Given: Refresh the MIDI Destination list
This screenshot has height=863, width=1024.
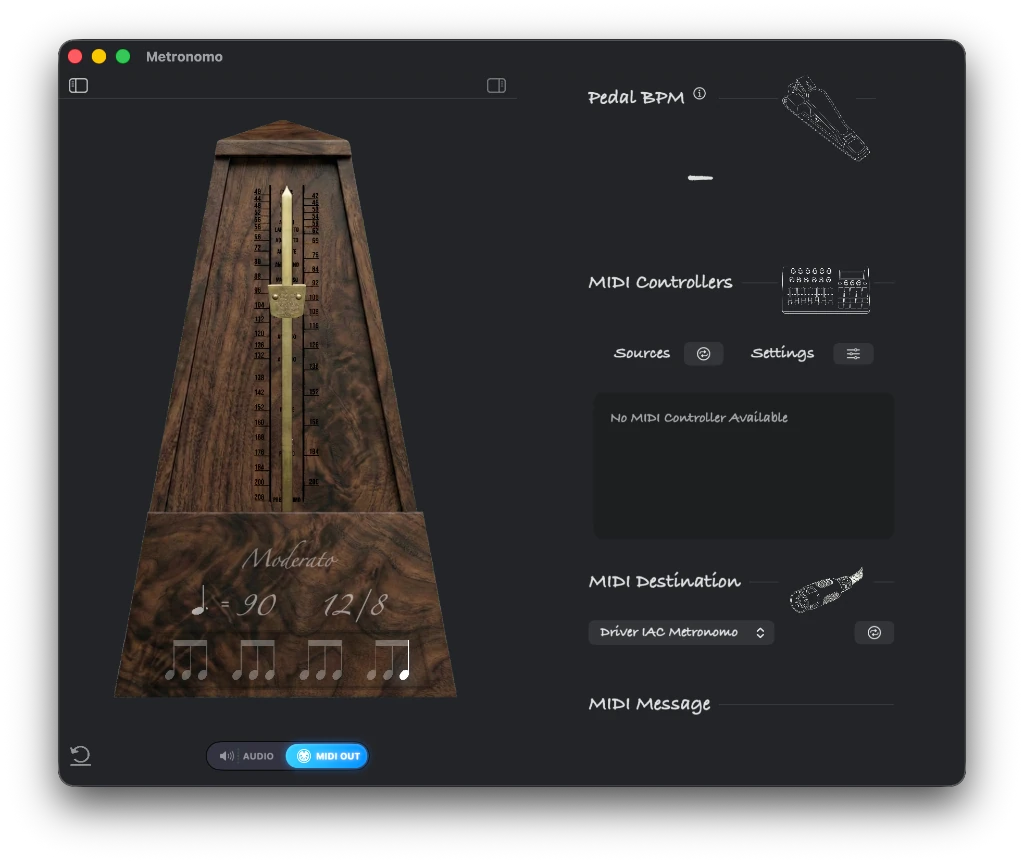Looking at the screenshot, I should [874, 632].
